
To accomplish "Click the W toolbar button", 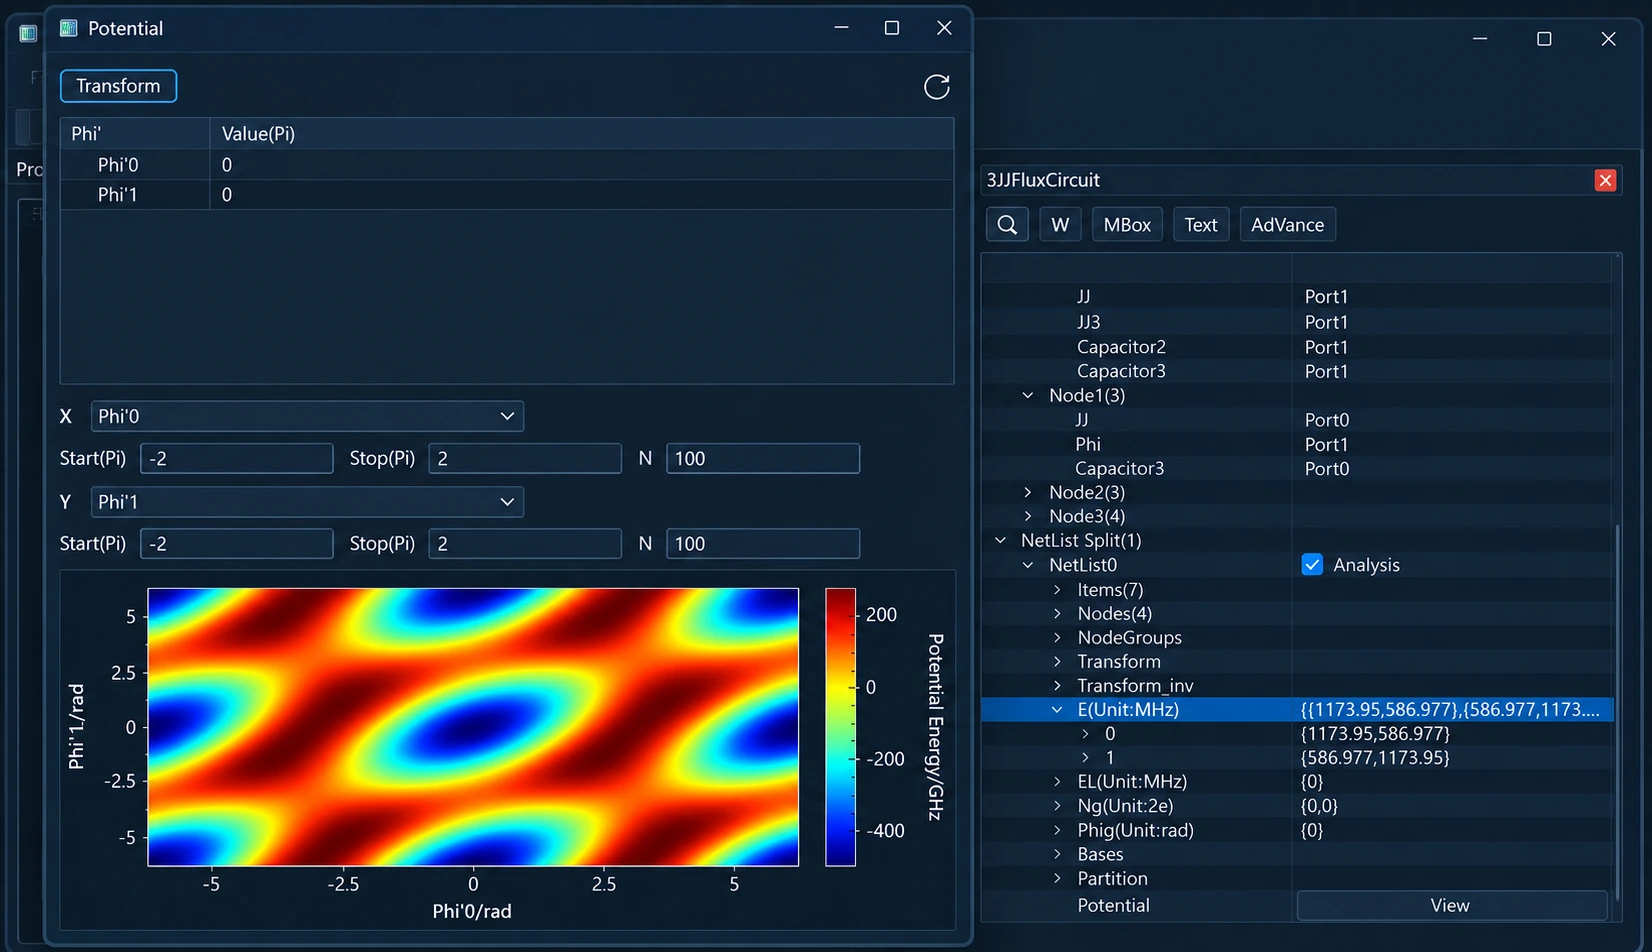I will coord(1060,225).
